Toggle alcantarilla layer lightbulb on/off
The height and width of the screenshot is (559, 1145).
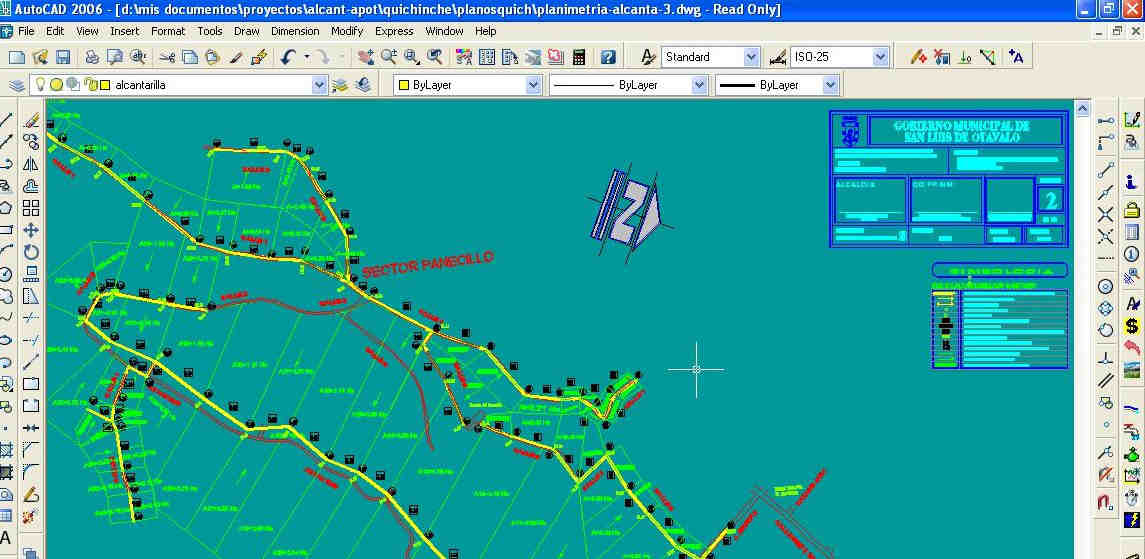pos(42,85)
